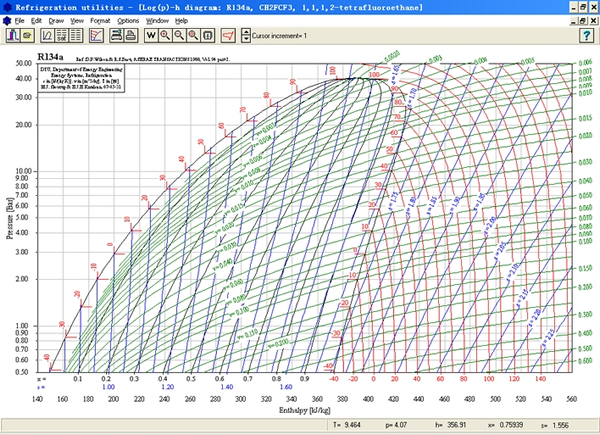Click the status bar enthalpy value 'h= 356.91'
The width and height of the screenshot is (600, 435).
pos(451,425)
